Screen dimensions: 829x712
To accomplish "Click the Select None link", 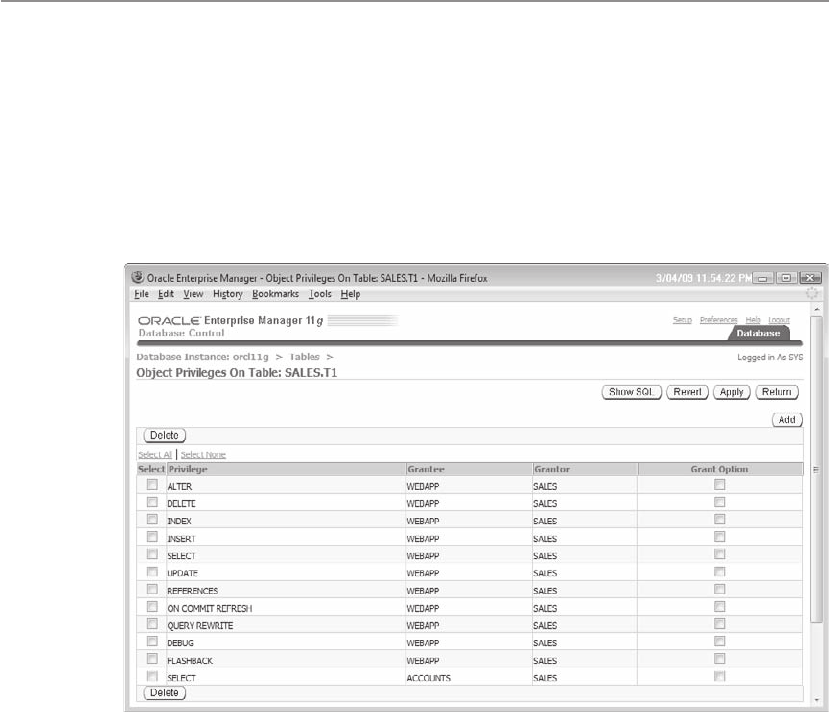I will [x=203, y=455].
